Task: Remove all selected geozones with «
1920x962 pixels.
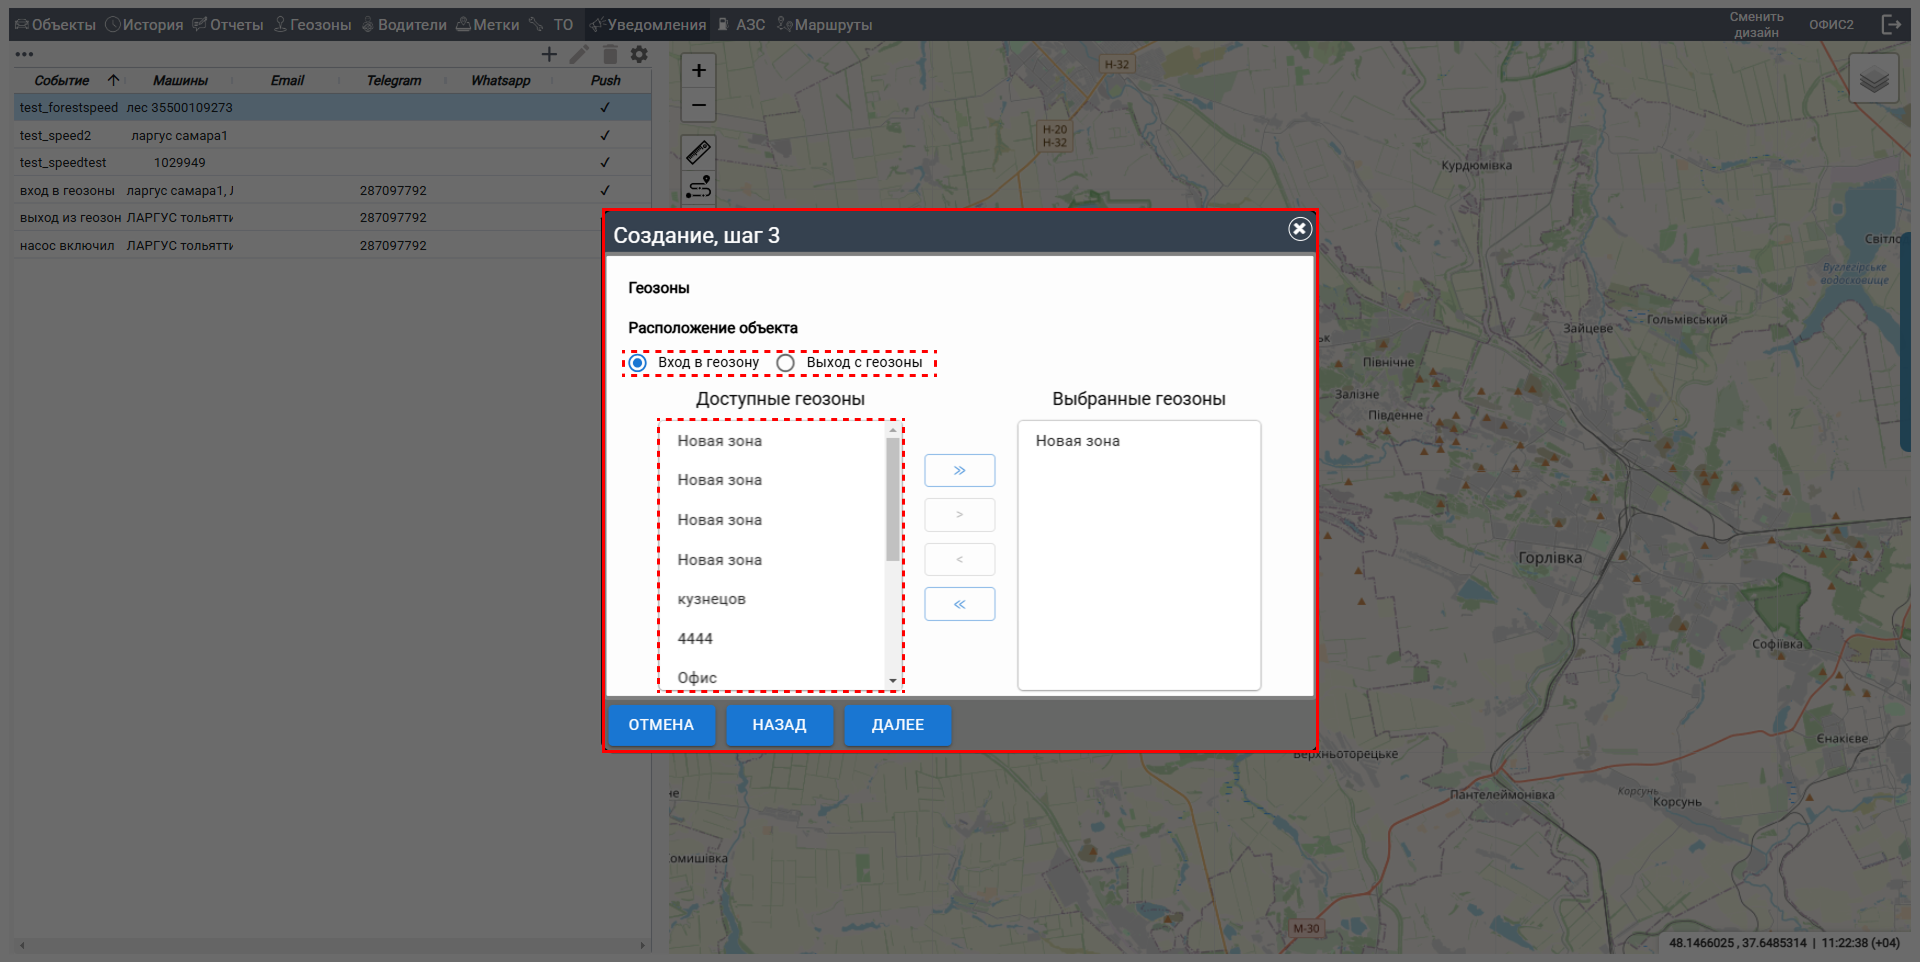Action: coord(959,604)
